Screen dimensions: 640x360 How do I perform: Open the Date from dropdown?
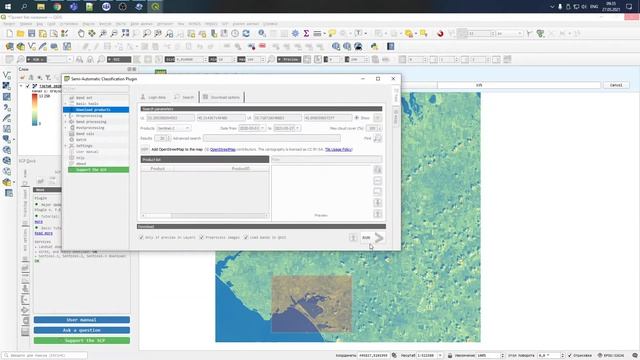coord(251,128)
